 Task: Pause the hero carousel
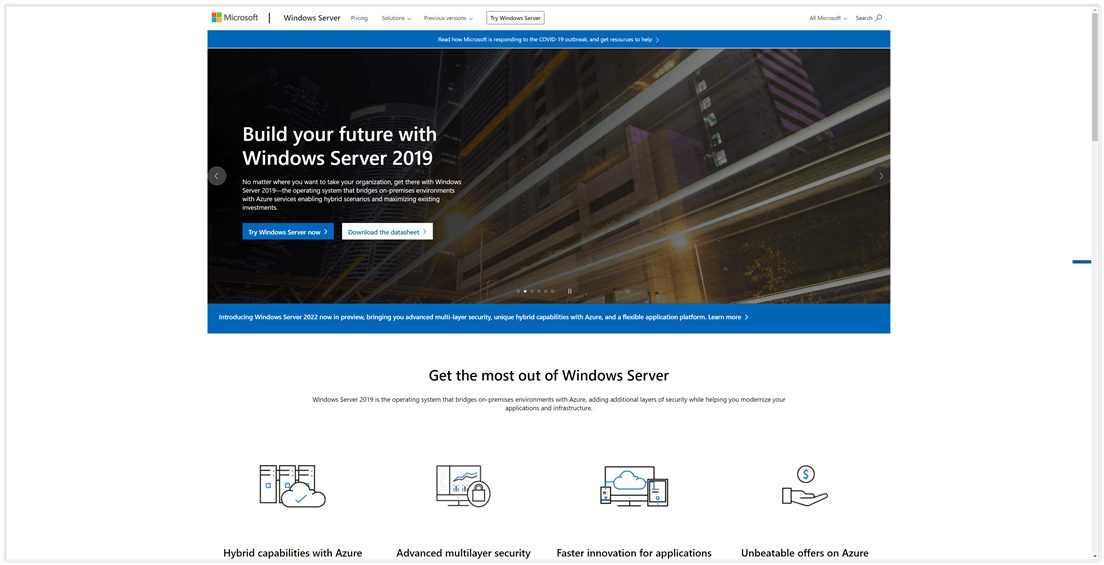pyautogui.click(x=570, y=291)
